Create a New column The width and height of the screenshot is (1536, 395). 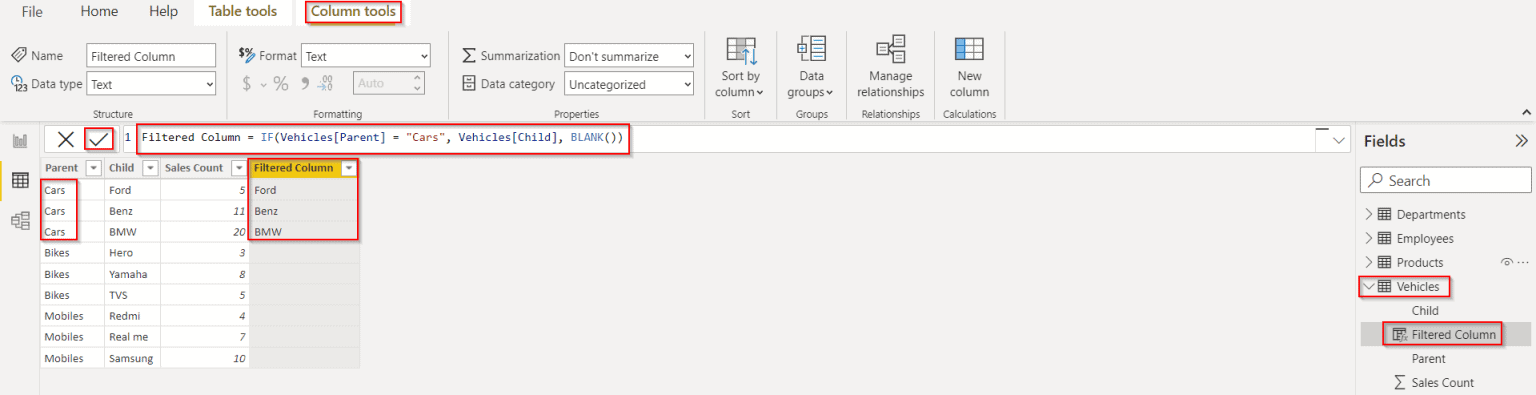tap(969, 67)
